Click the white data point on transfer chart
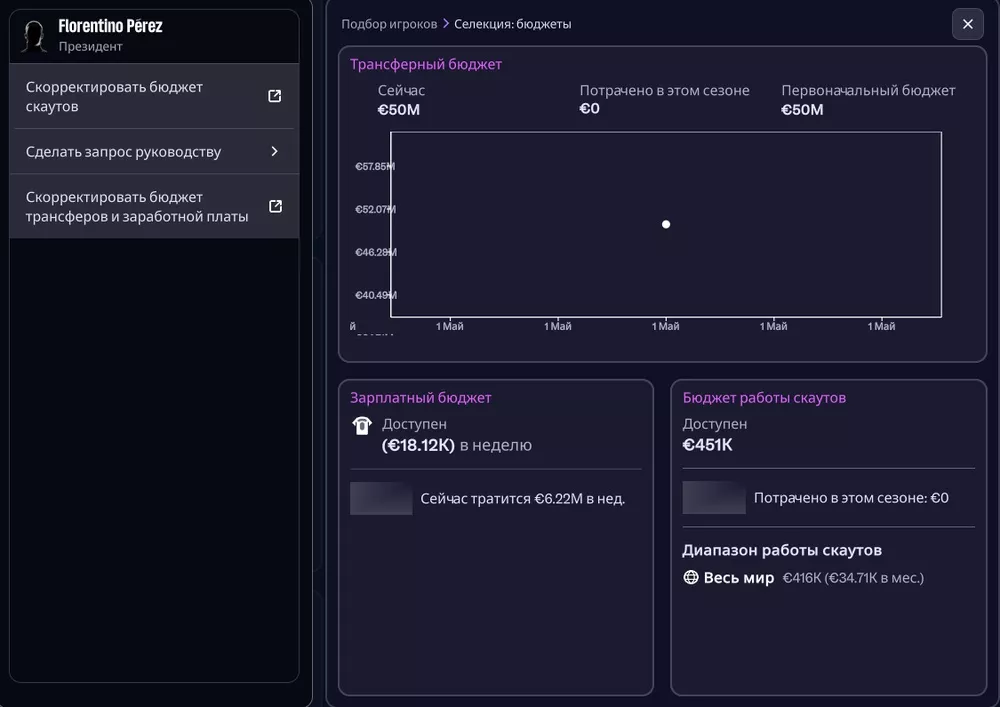This screenshot has height=707, width=1000. (666, 224)
